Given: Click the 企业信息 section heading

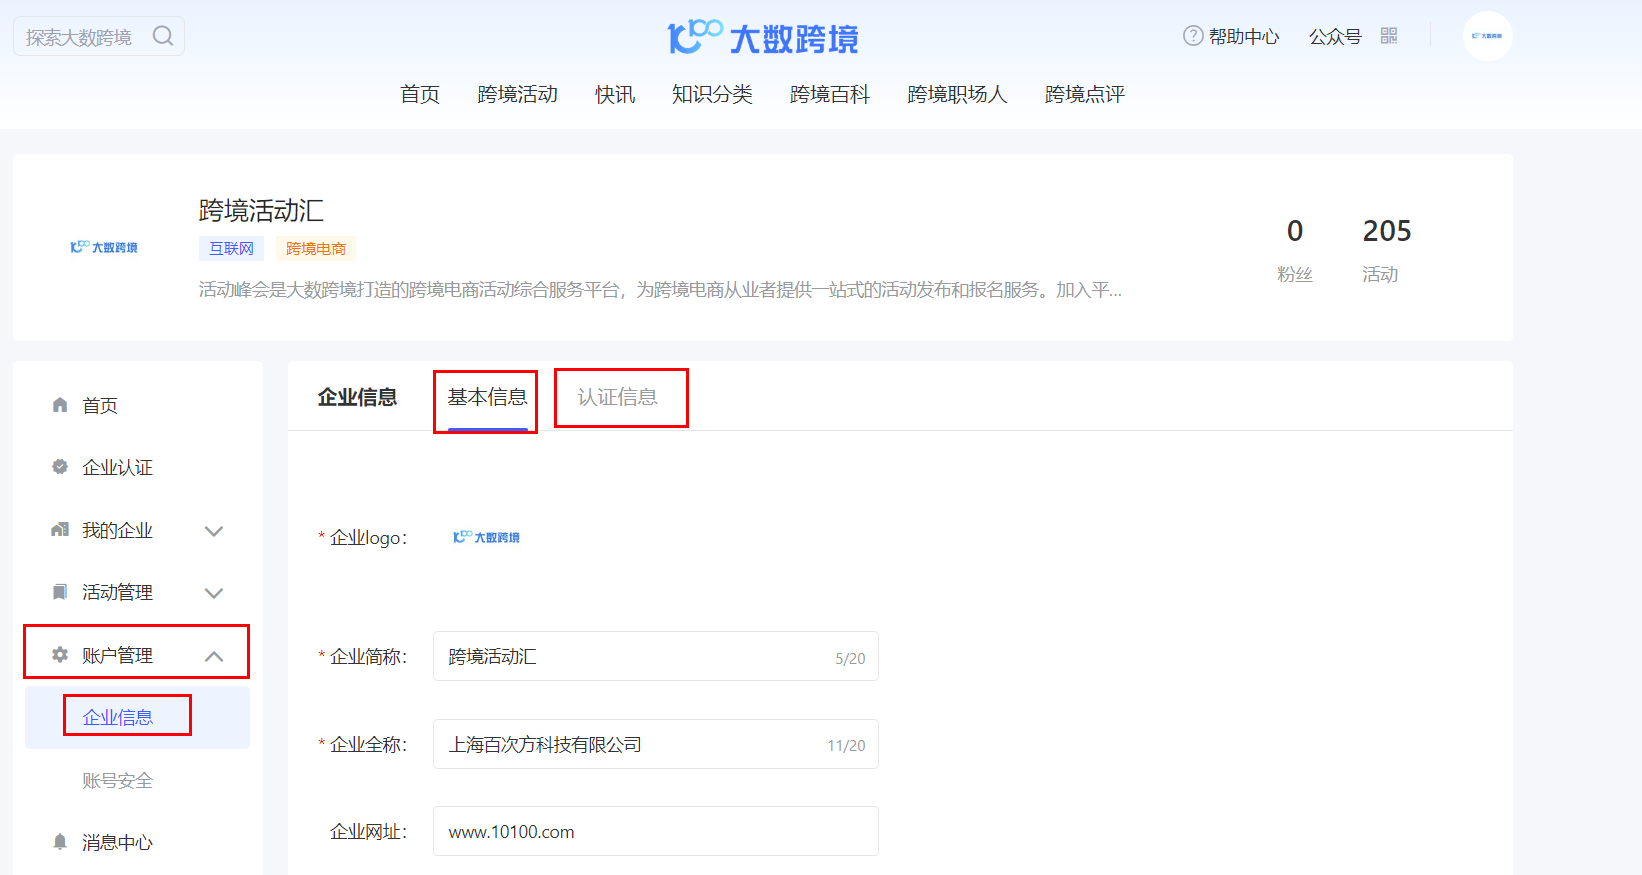Looking at the screenshot, I should coord(357,397).
